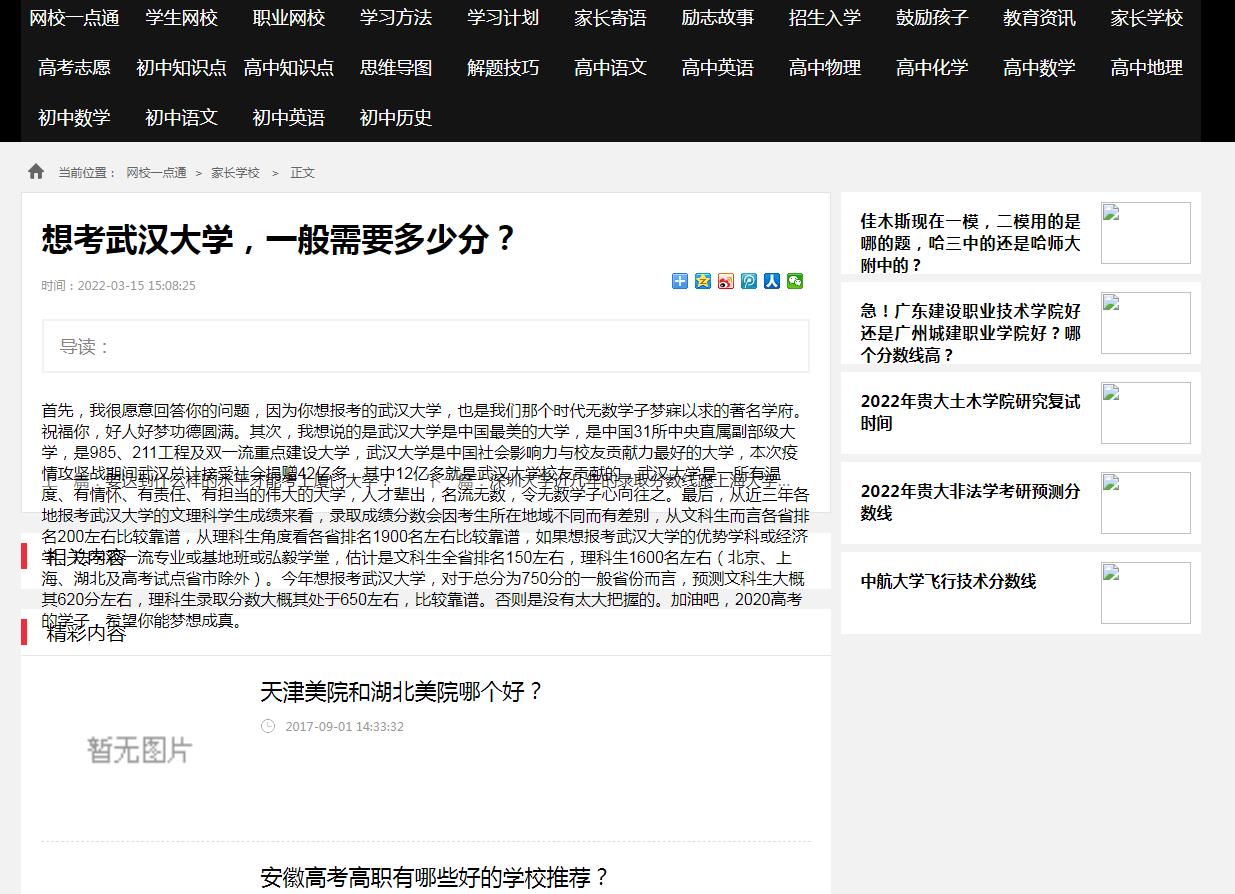Viewport: 1235px width, 894px height.
Task: Open the 鼓励孩子 navigation item
Action: (x=932, y=18)
